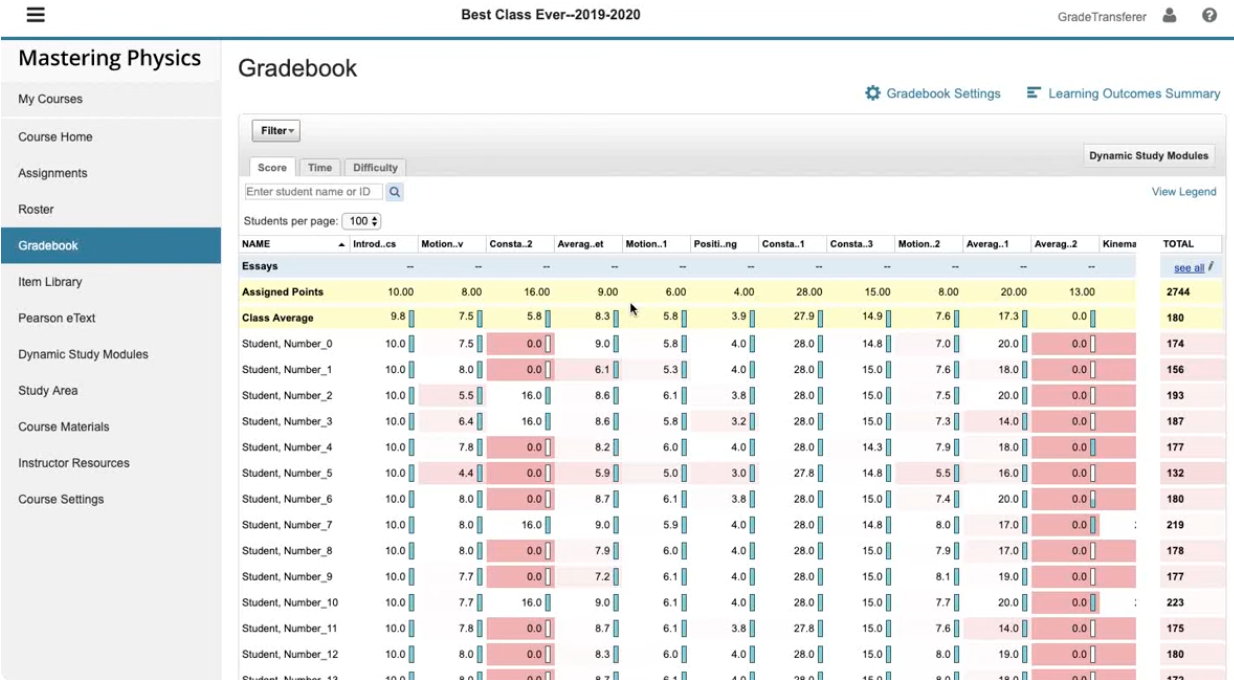Select the Score tab
Viewport: 1234px width, 680px height.
click(271, 167)
